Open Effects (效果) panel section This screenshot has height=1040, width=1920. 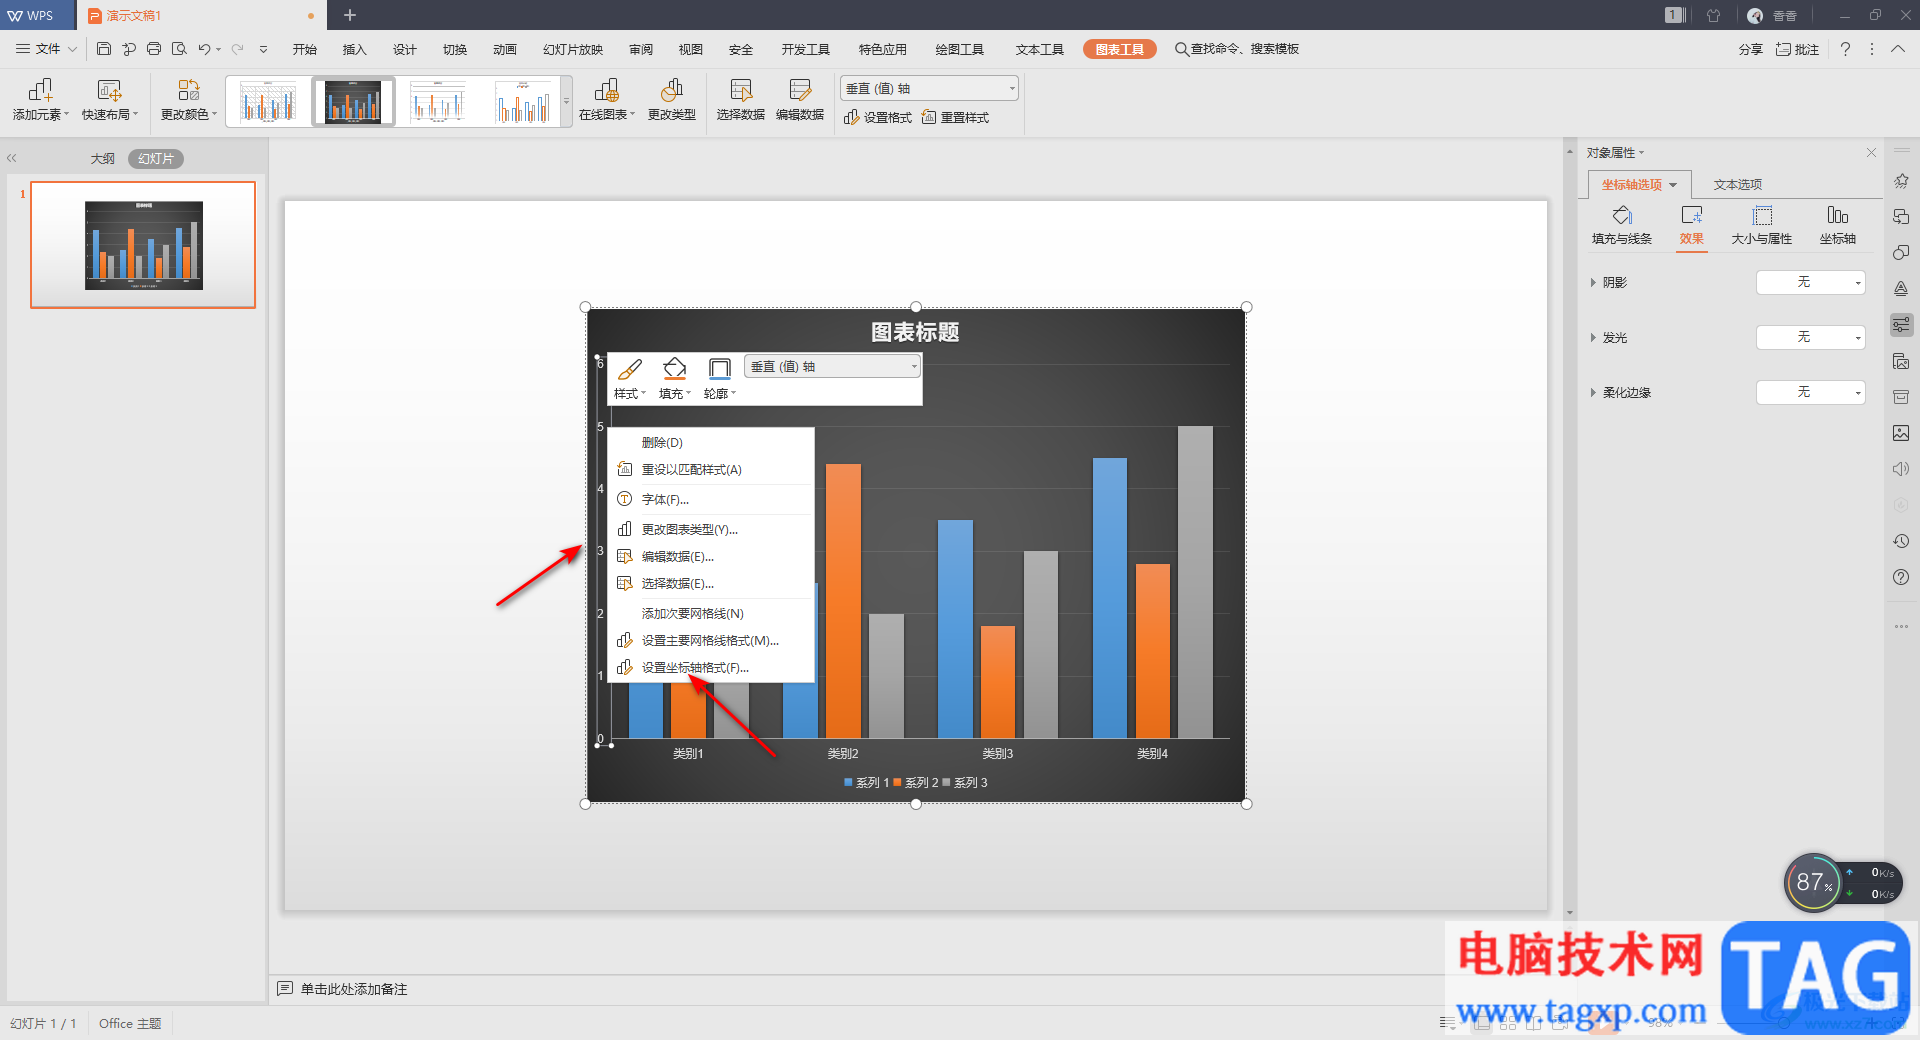coord(1692,226)
